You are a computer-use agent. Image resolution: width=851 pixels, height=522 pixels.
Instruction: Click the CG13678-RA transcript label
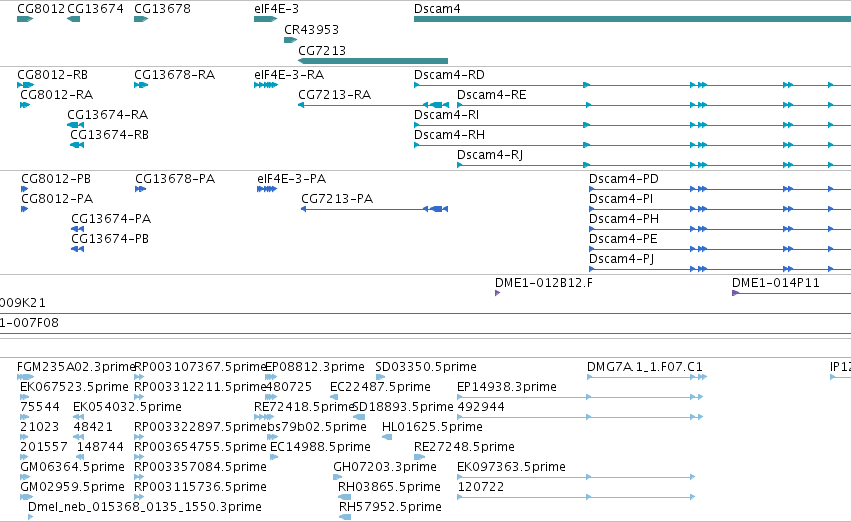click(175, 74)
